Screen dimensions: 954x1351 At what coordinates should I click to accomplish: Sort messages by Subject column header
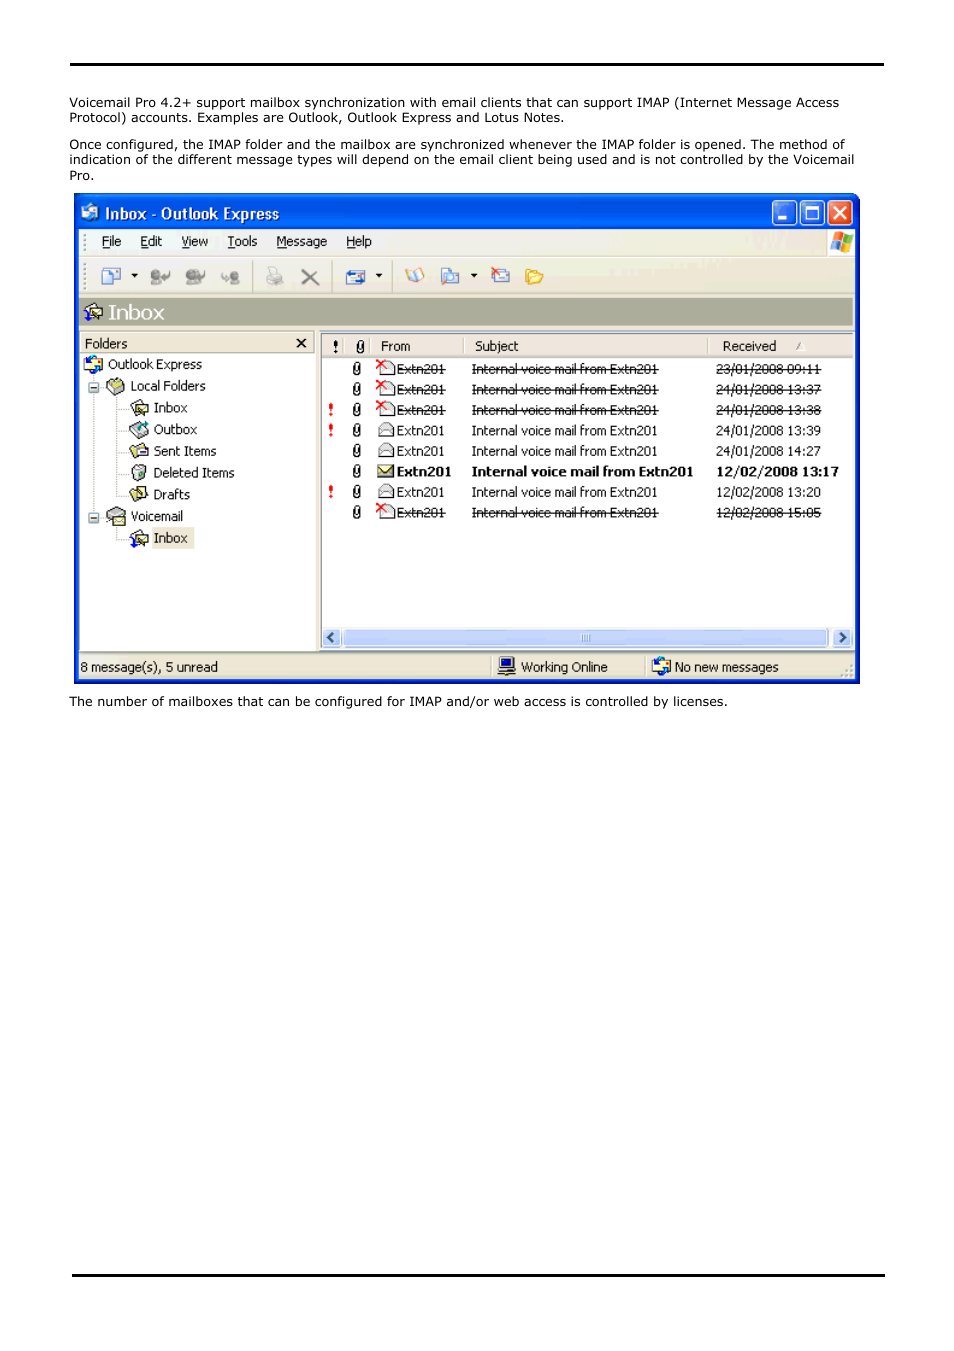click(x=586, y=346)
